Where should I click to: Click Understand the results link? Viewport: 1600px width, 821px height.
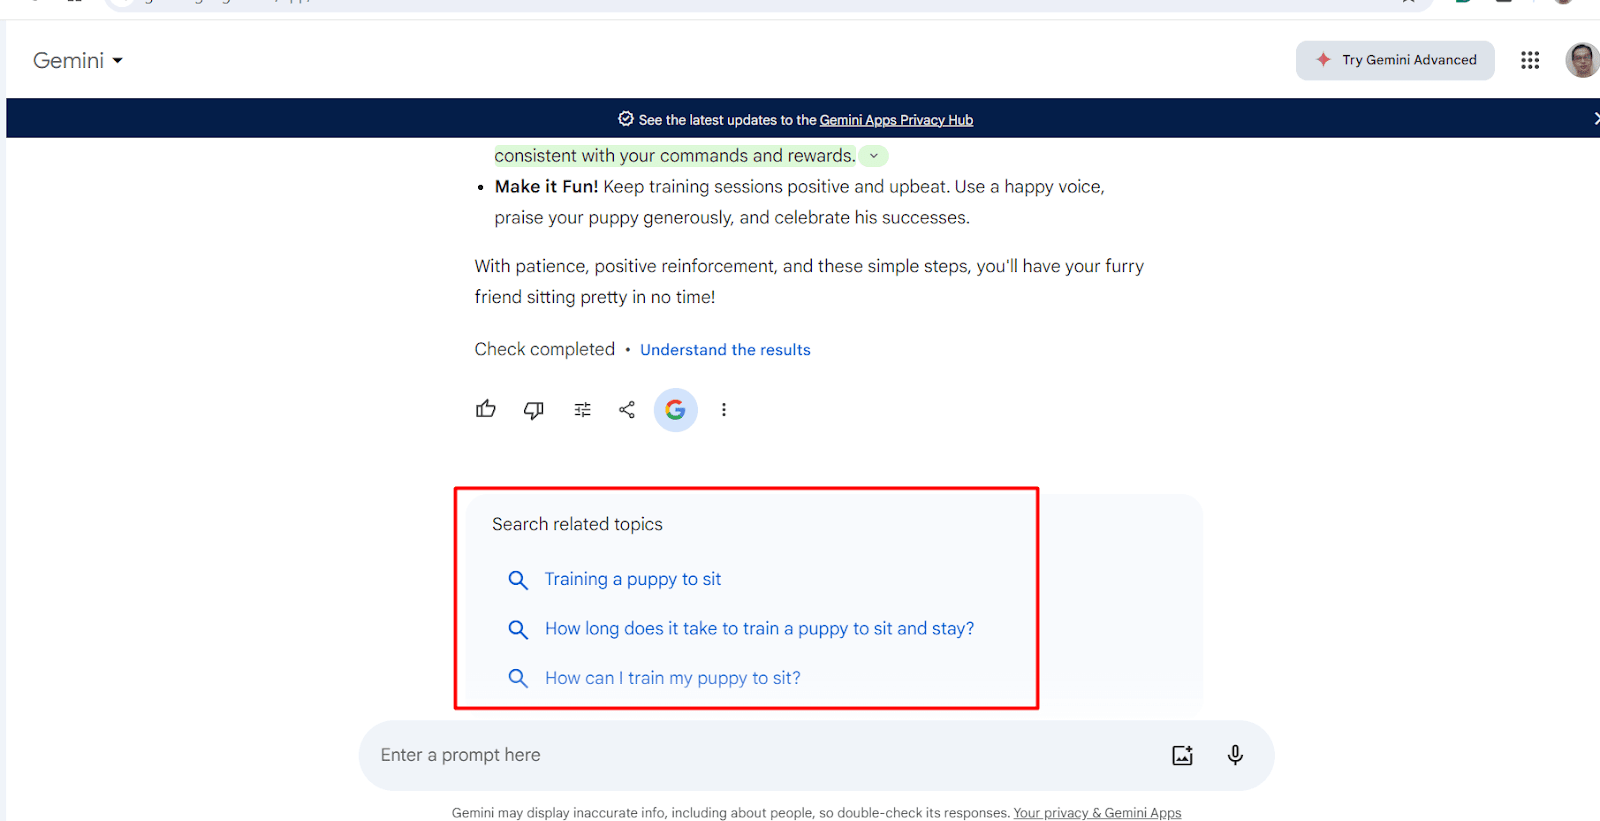pyautogui.click(x=725, y=350)
